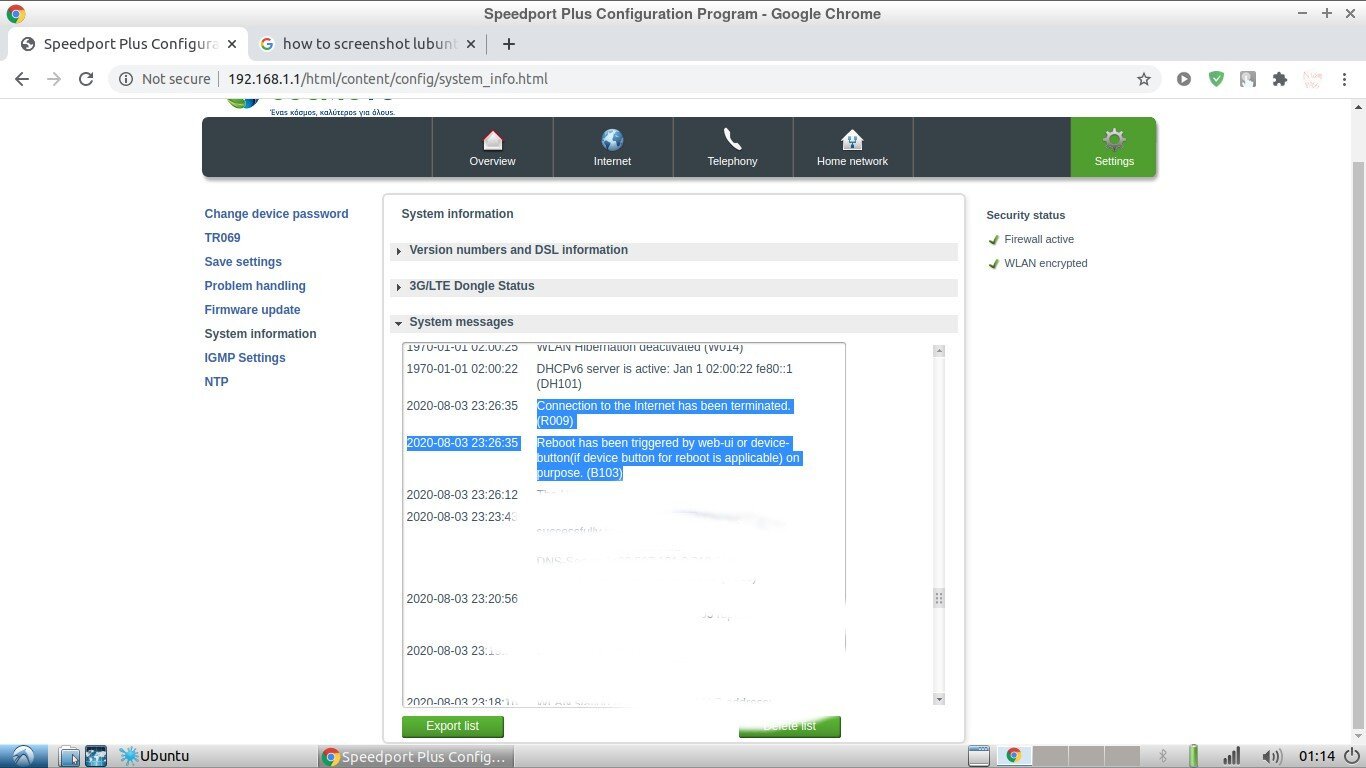Click the 2020-08-03 23:20:56 timestamp
1366x768 pixels.
[462, 599]
